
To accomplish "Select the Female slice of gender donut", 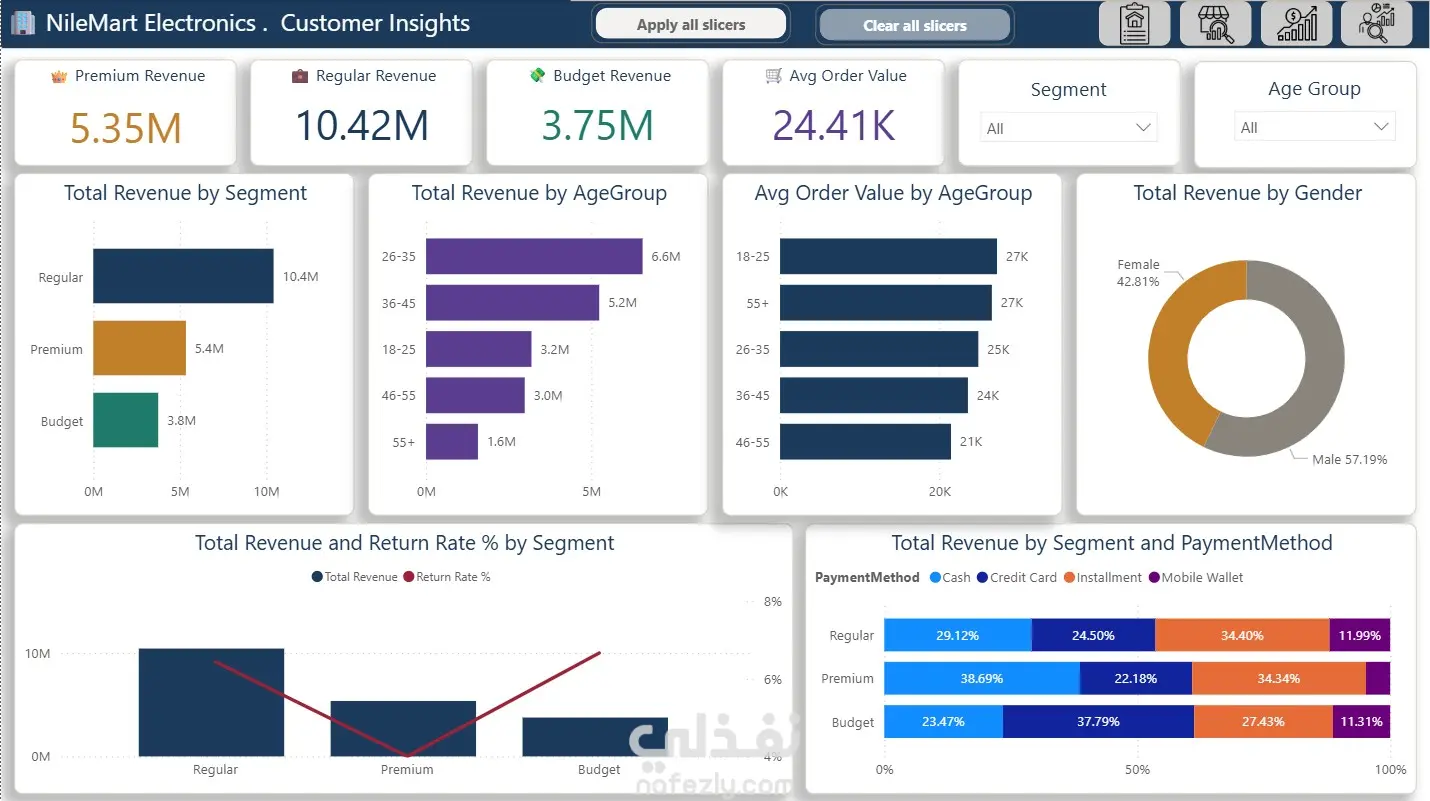I will (1172, 340).
